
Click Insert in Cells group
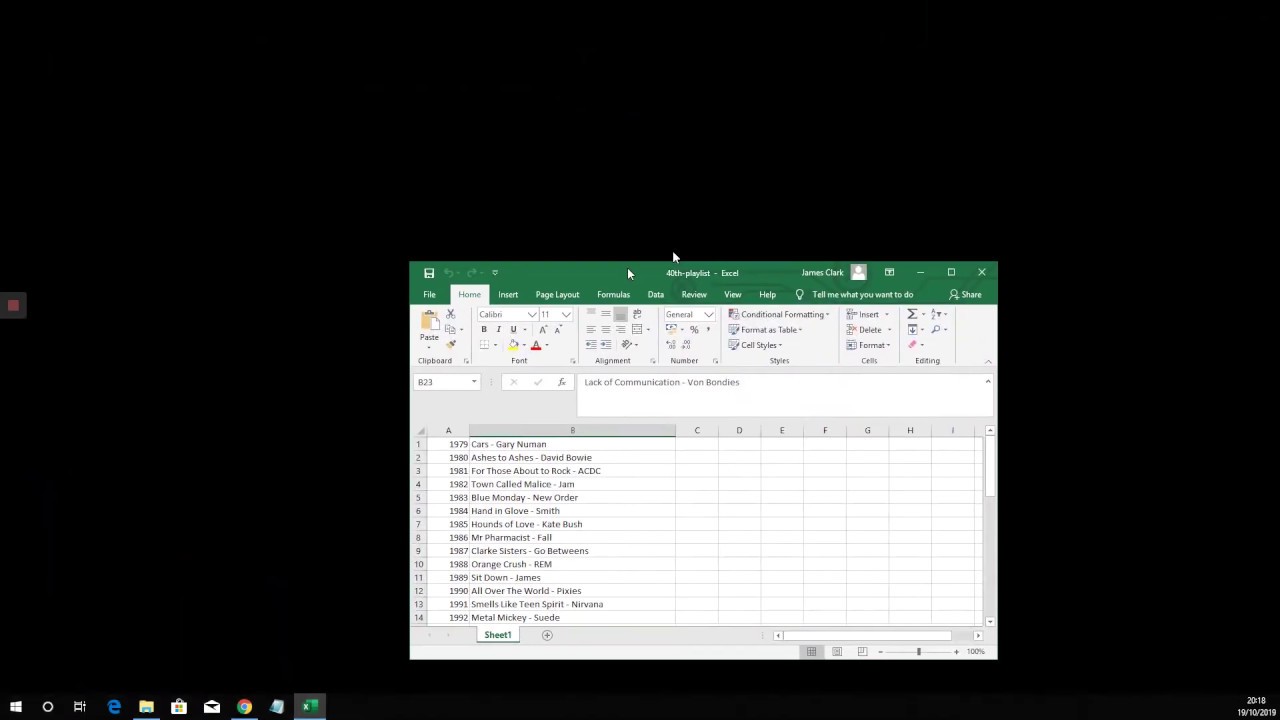click(x=868, y=314)
